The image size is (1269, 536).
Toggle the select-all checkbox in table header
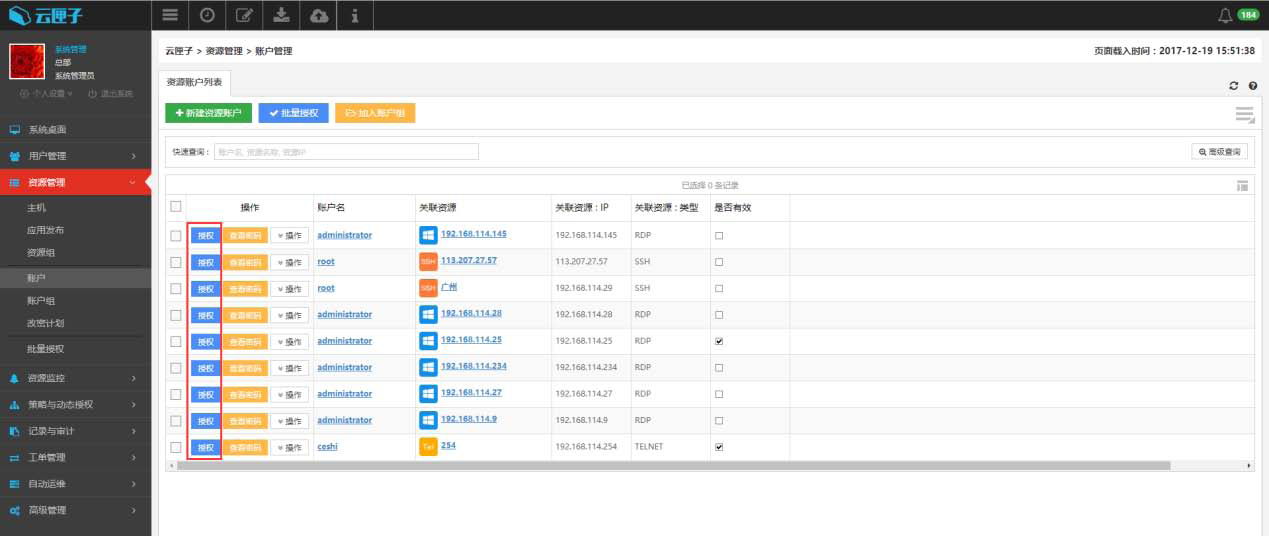176,206
